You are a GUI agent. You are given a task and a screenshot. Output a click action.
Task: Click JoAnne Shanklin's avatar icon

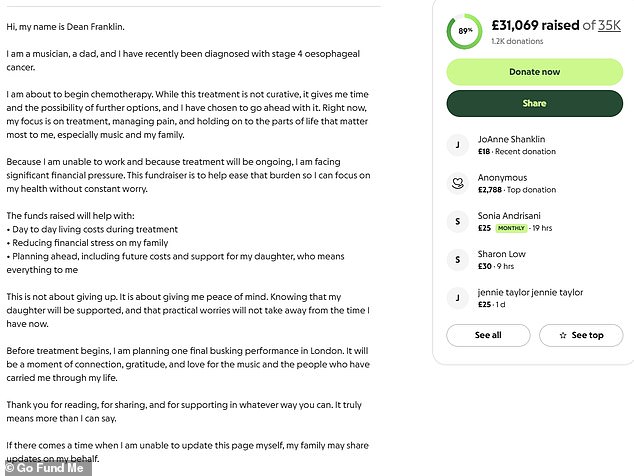click(458, 145)
